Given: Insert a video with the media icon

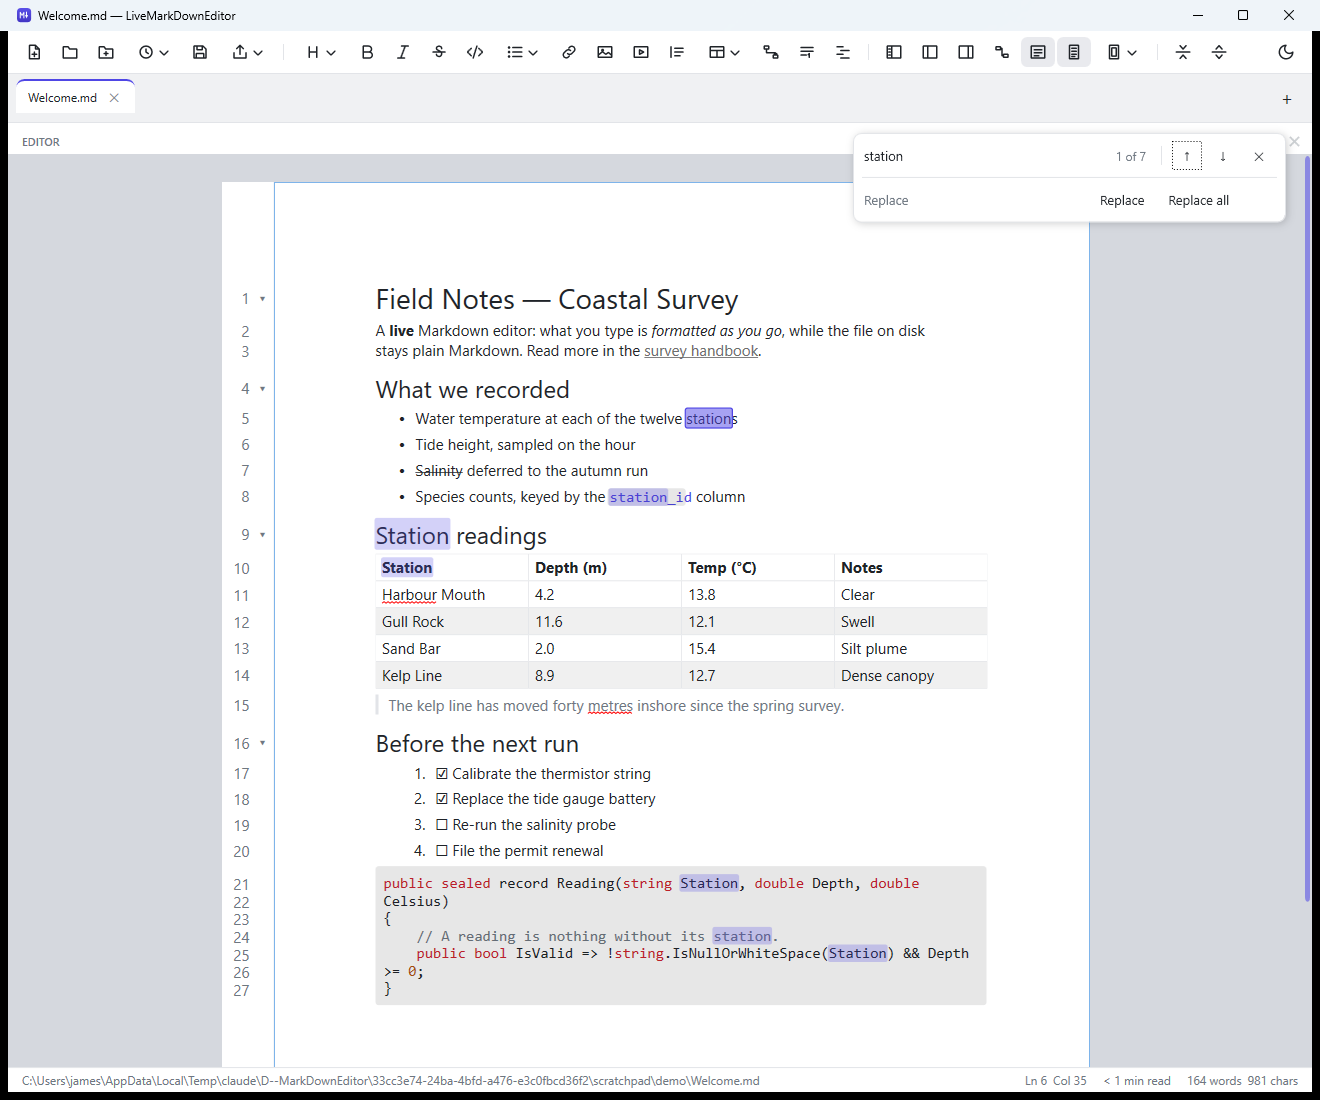Looking at the screenshot, I should pyautogui.click(x=641, y=52).
